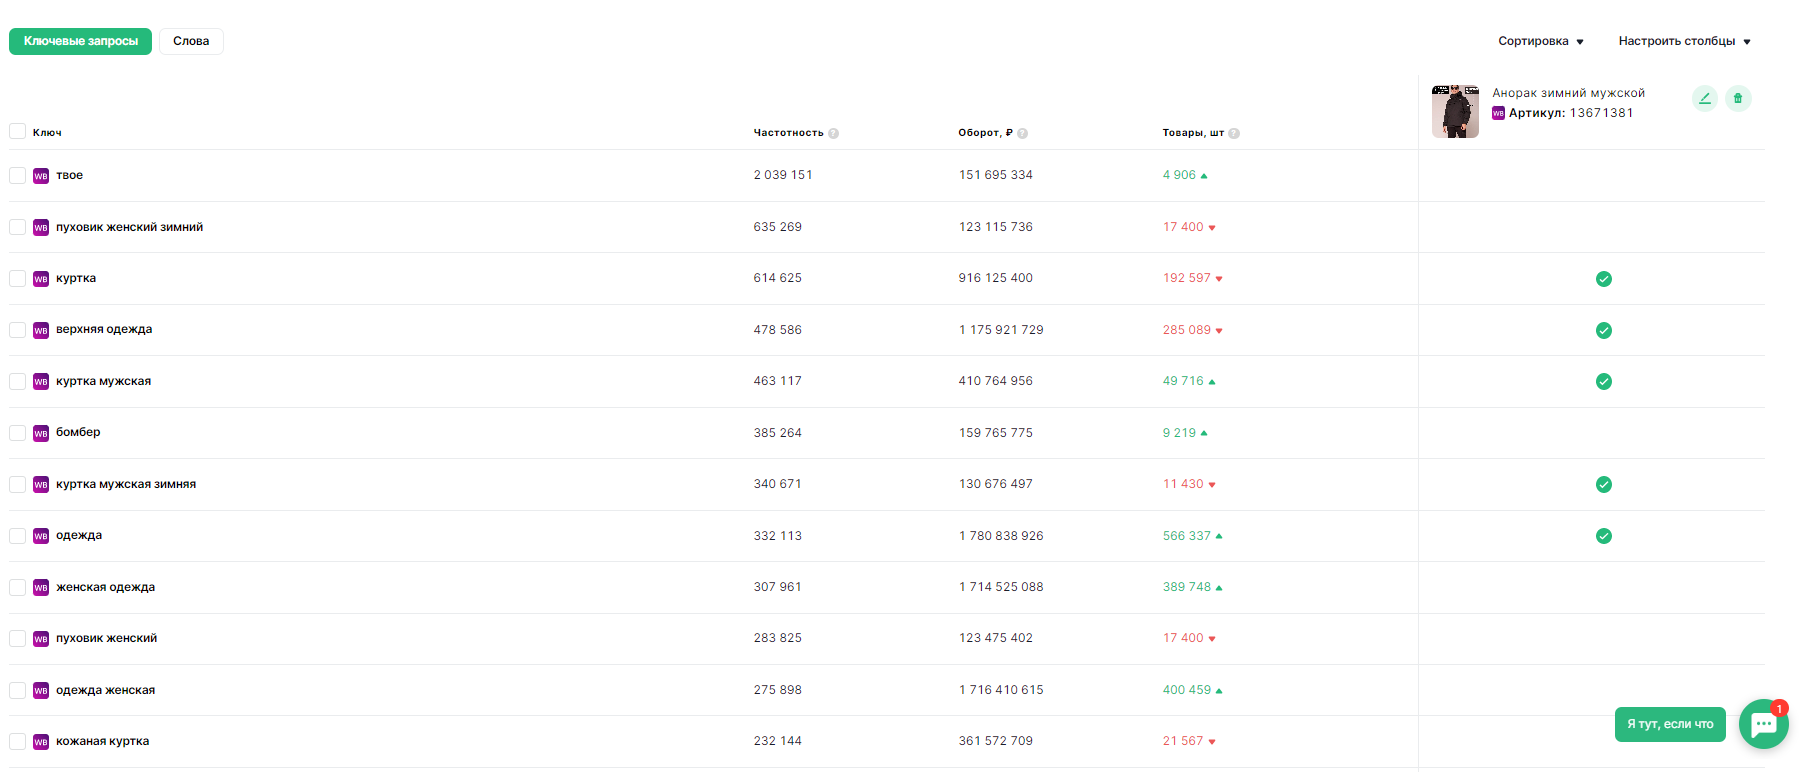Click the help icon next to Товары, шт

(1234, 133)
